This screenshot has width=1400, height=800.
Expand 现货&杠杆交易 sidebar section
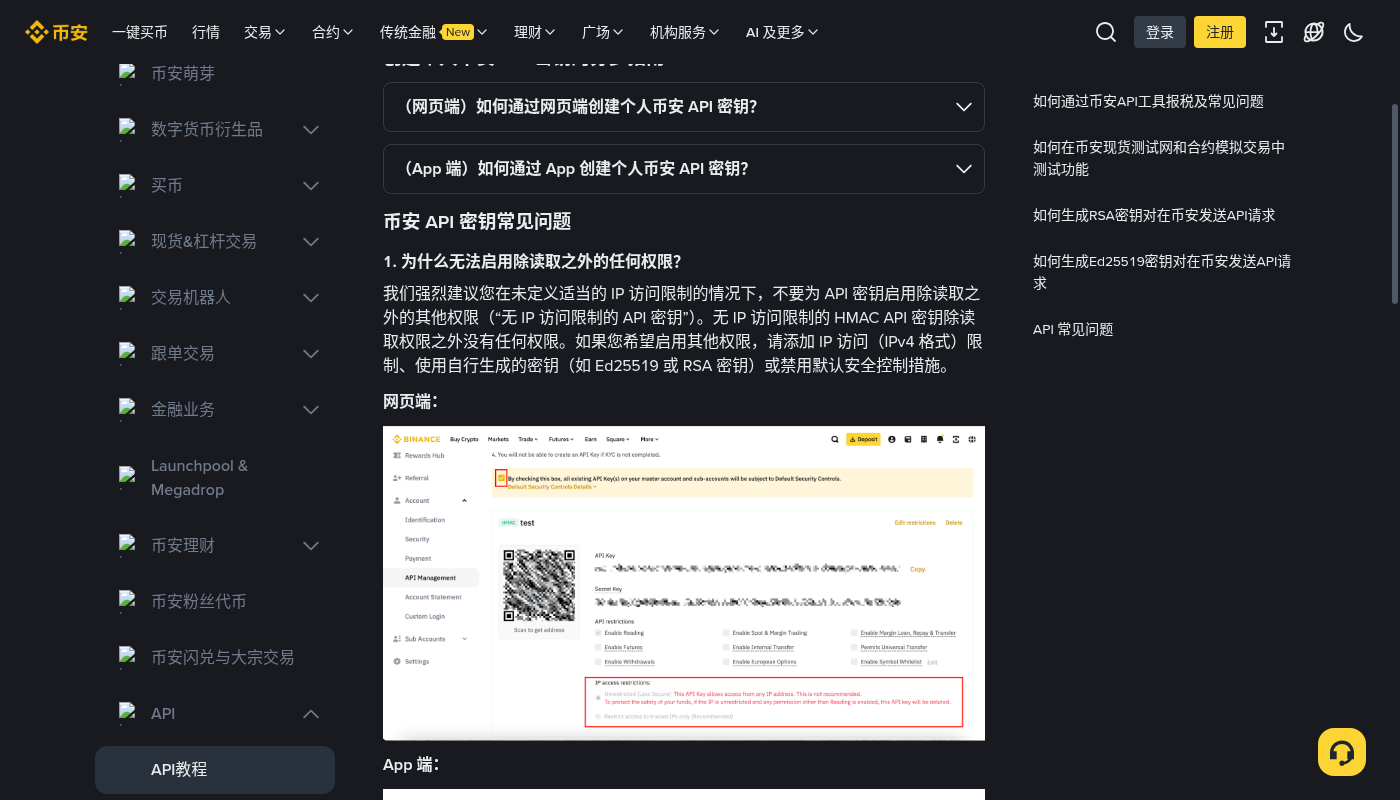[311, 242]
